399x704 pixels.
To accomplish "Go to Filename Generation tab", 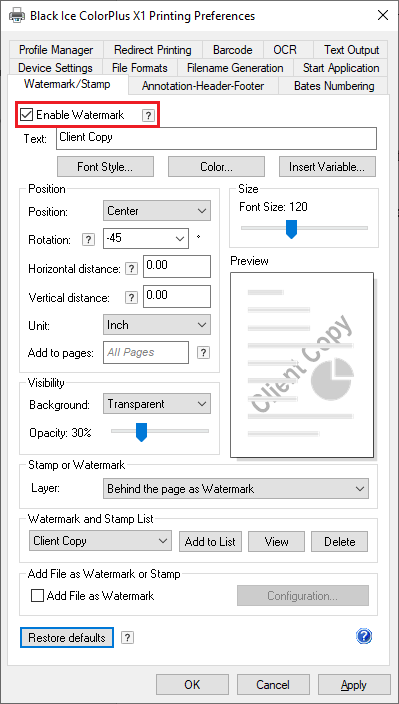I will (235, 68).
